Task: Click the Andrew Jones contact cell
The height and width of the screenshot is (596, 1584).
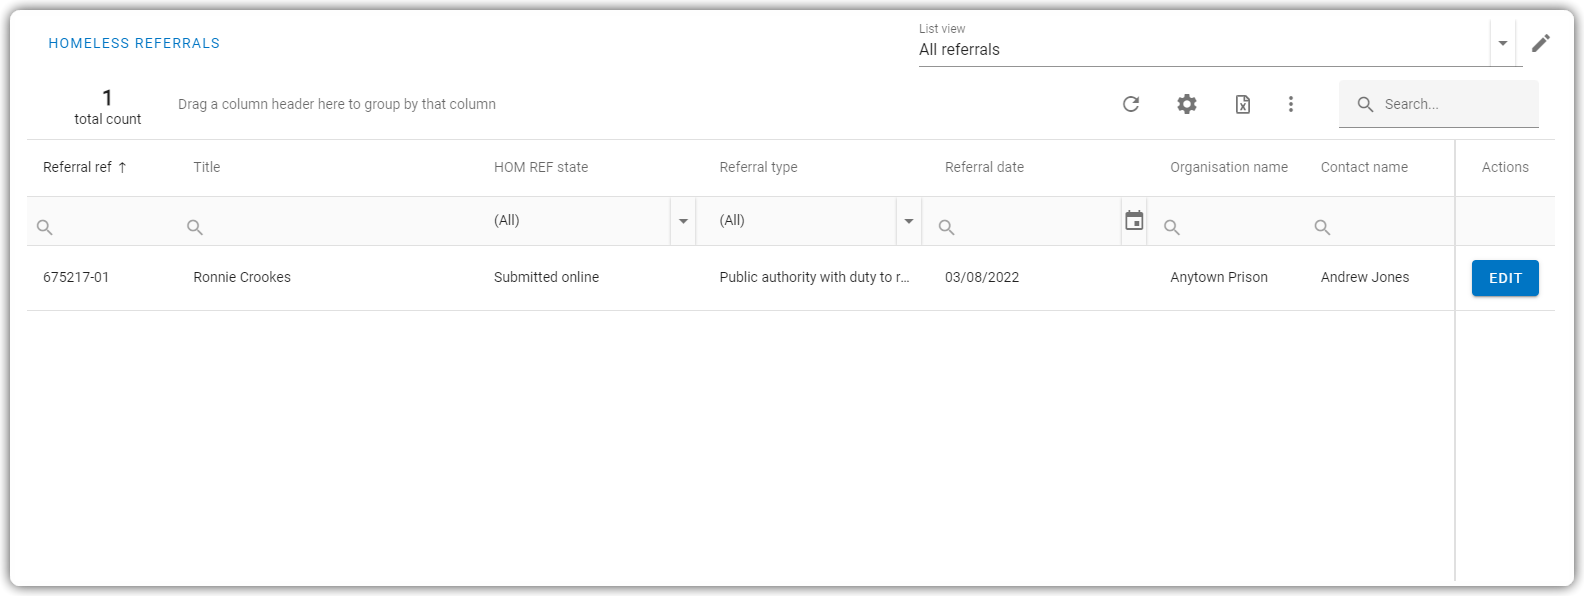Action: [1365, 278]
